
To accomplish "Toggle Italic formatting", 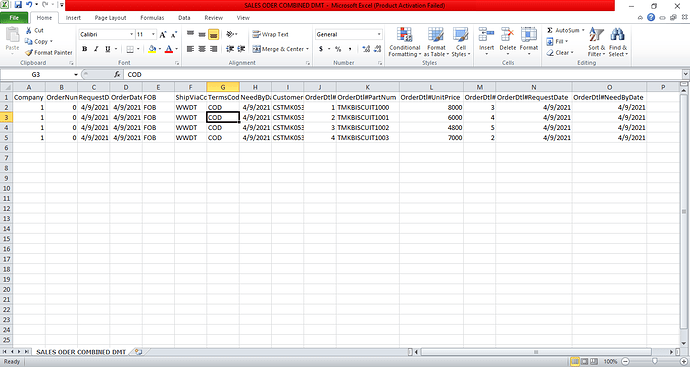I will tap(96, 49).
